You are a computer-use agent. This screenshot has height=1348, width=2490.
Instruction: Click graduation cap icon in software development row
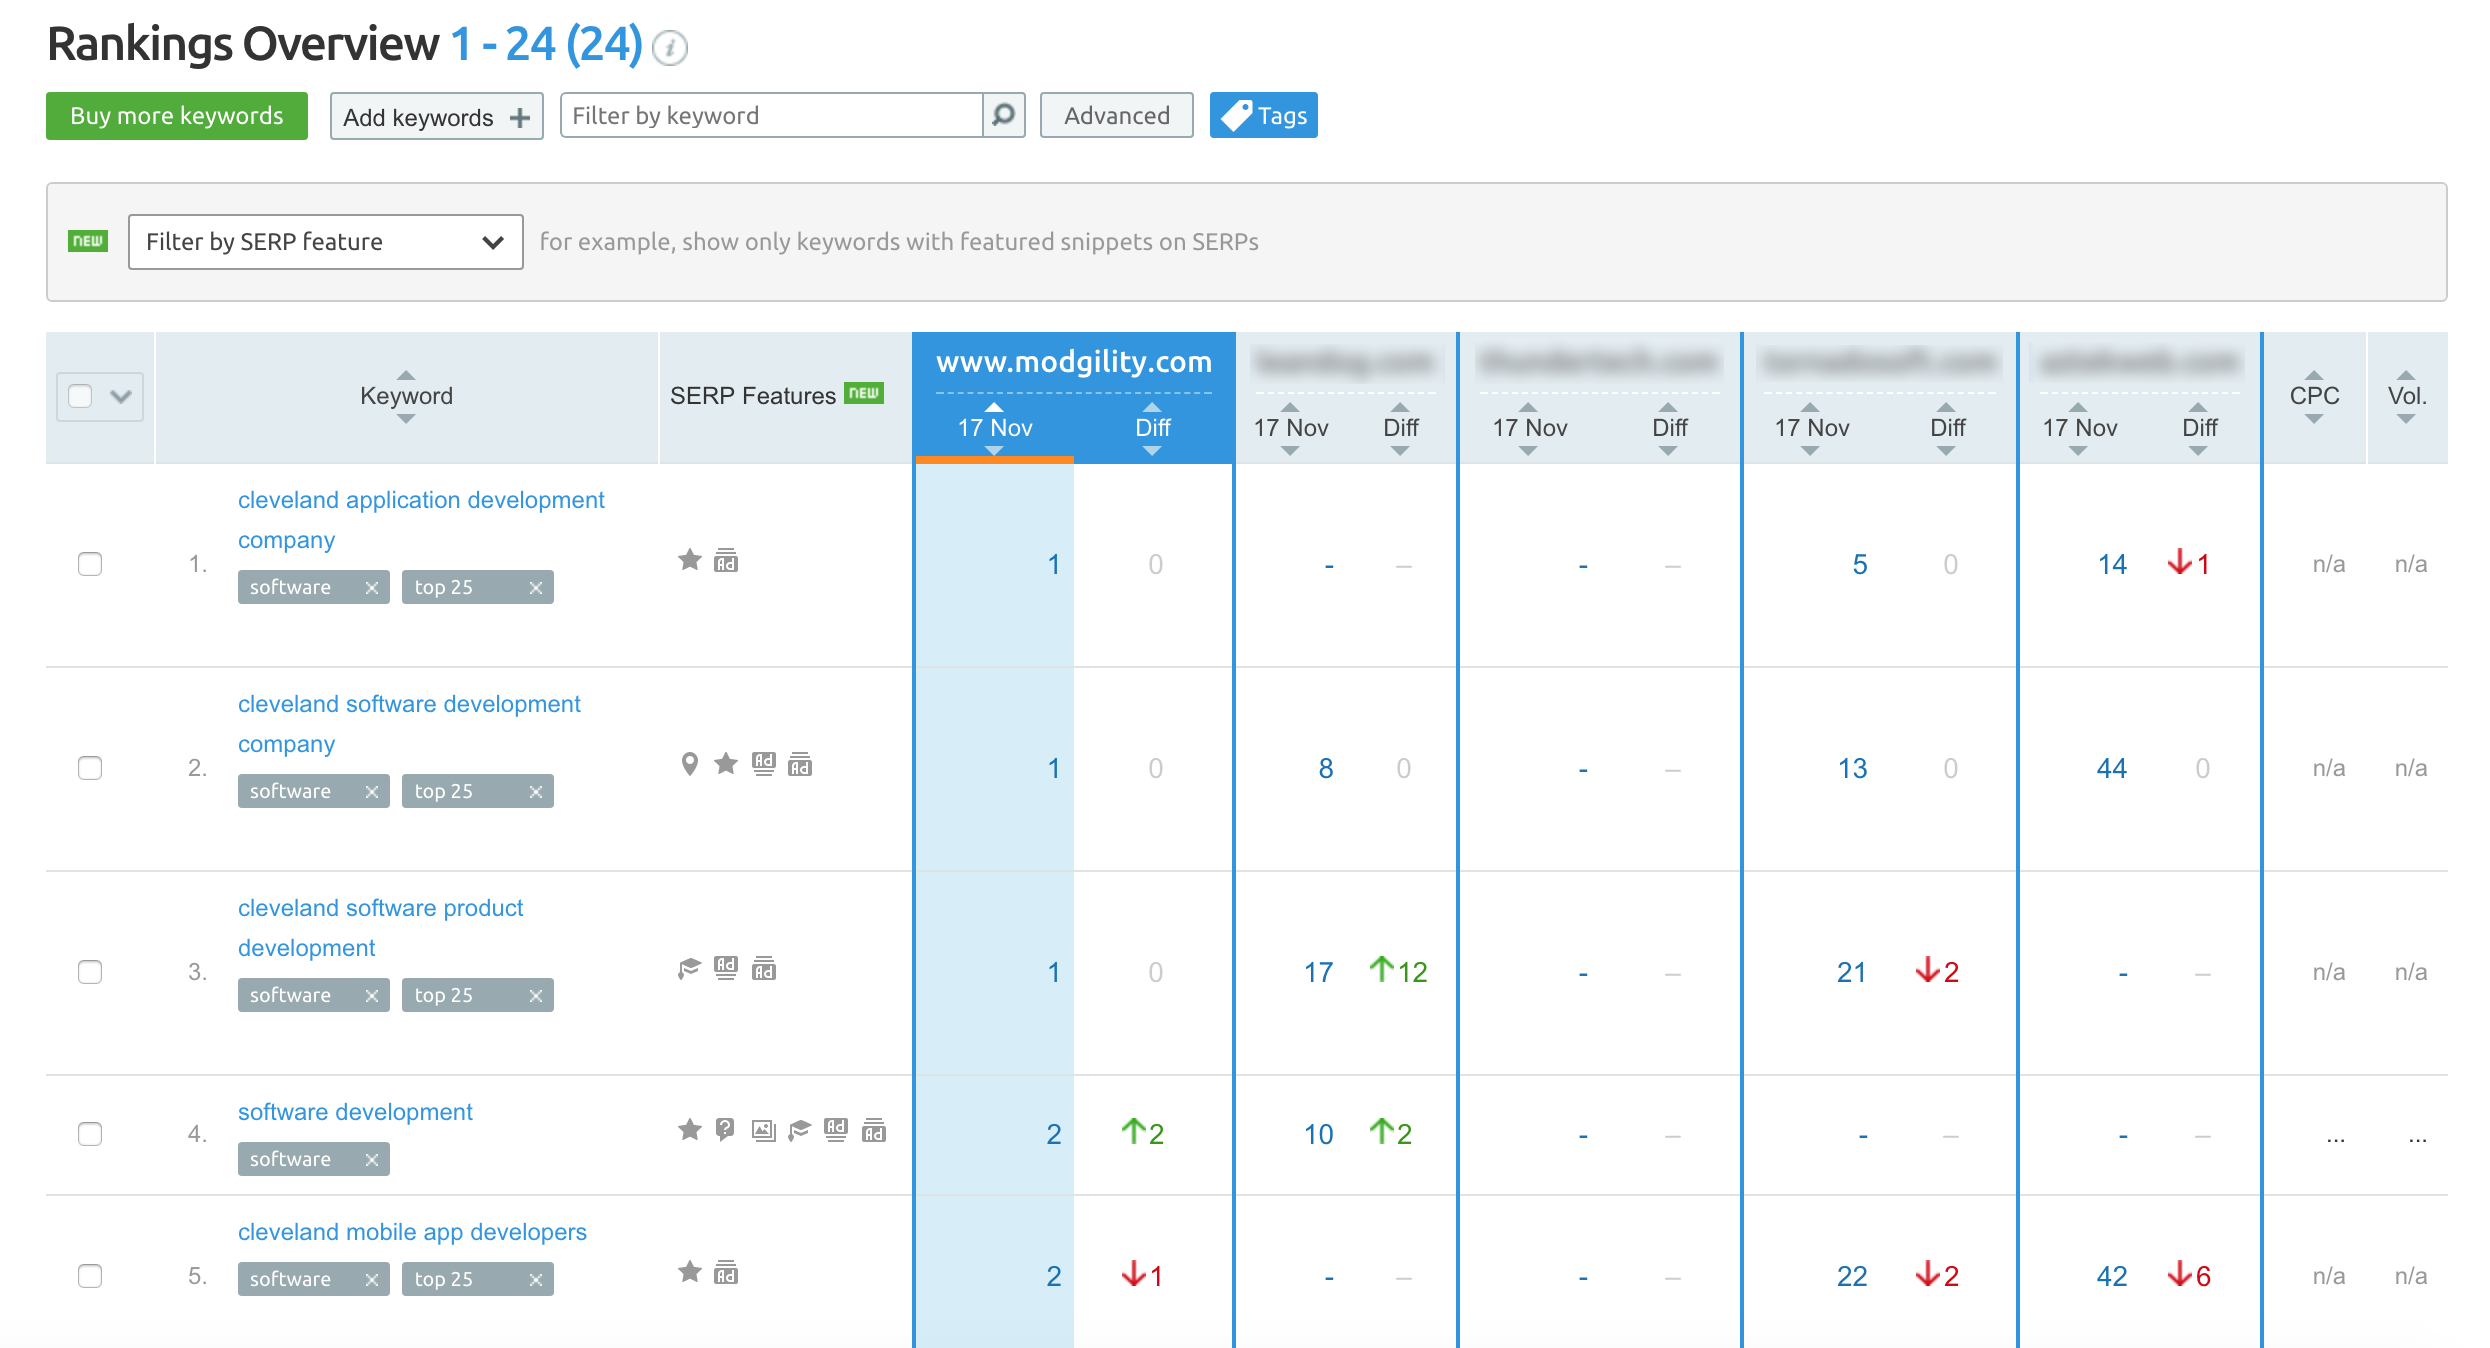[799, 1130]
